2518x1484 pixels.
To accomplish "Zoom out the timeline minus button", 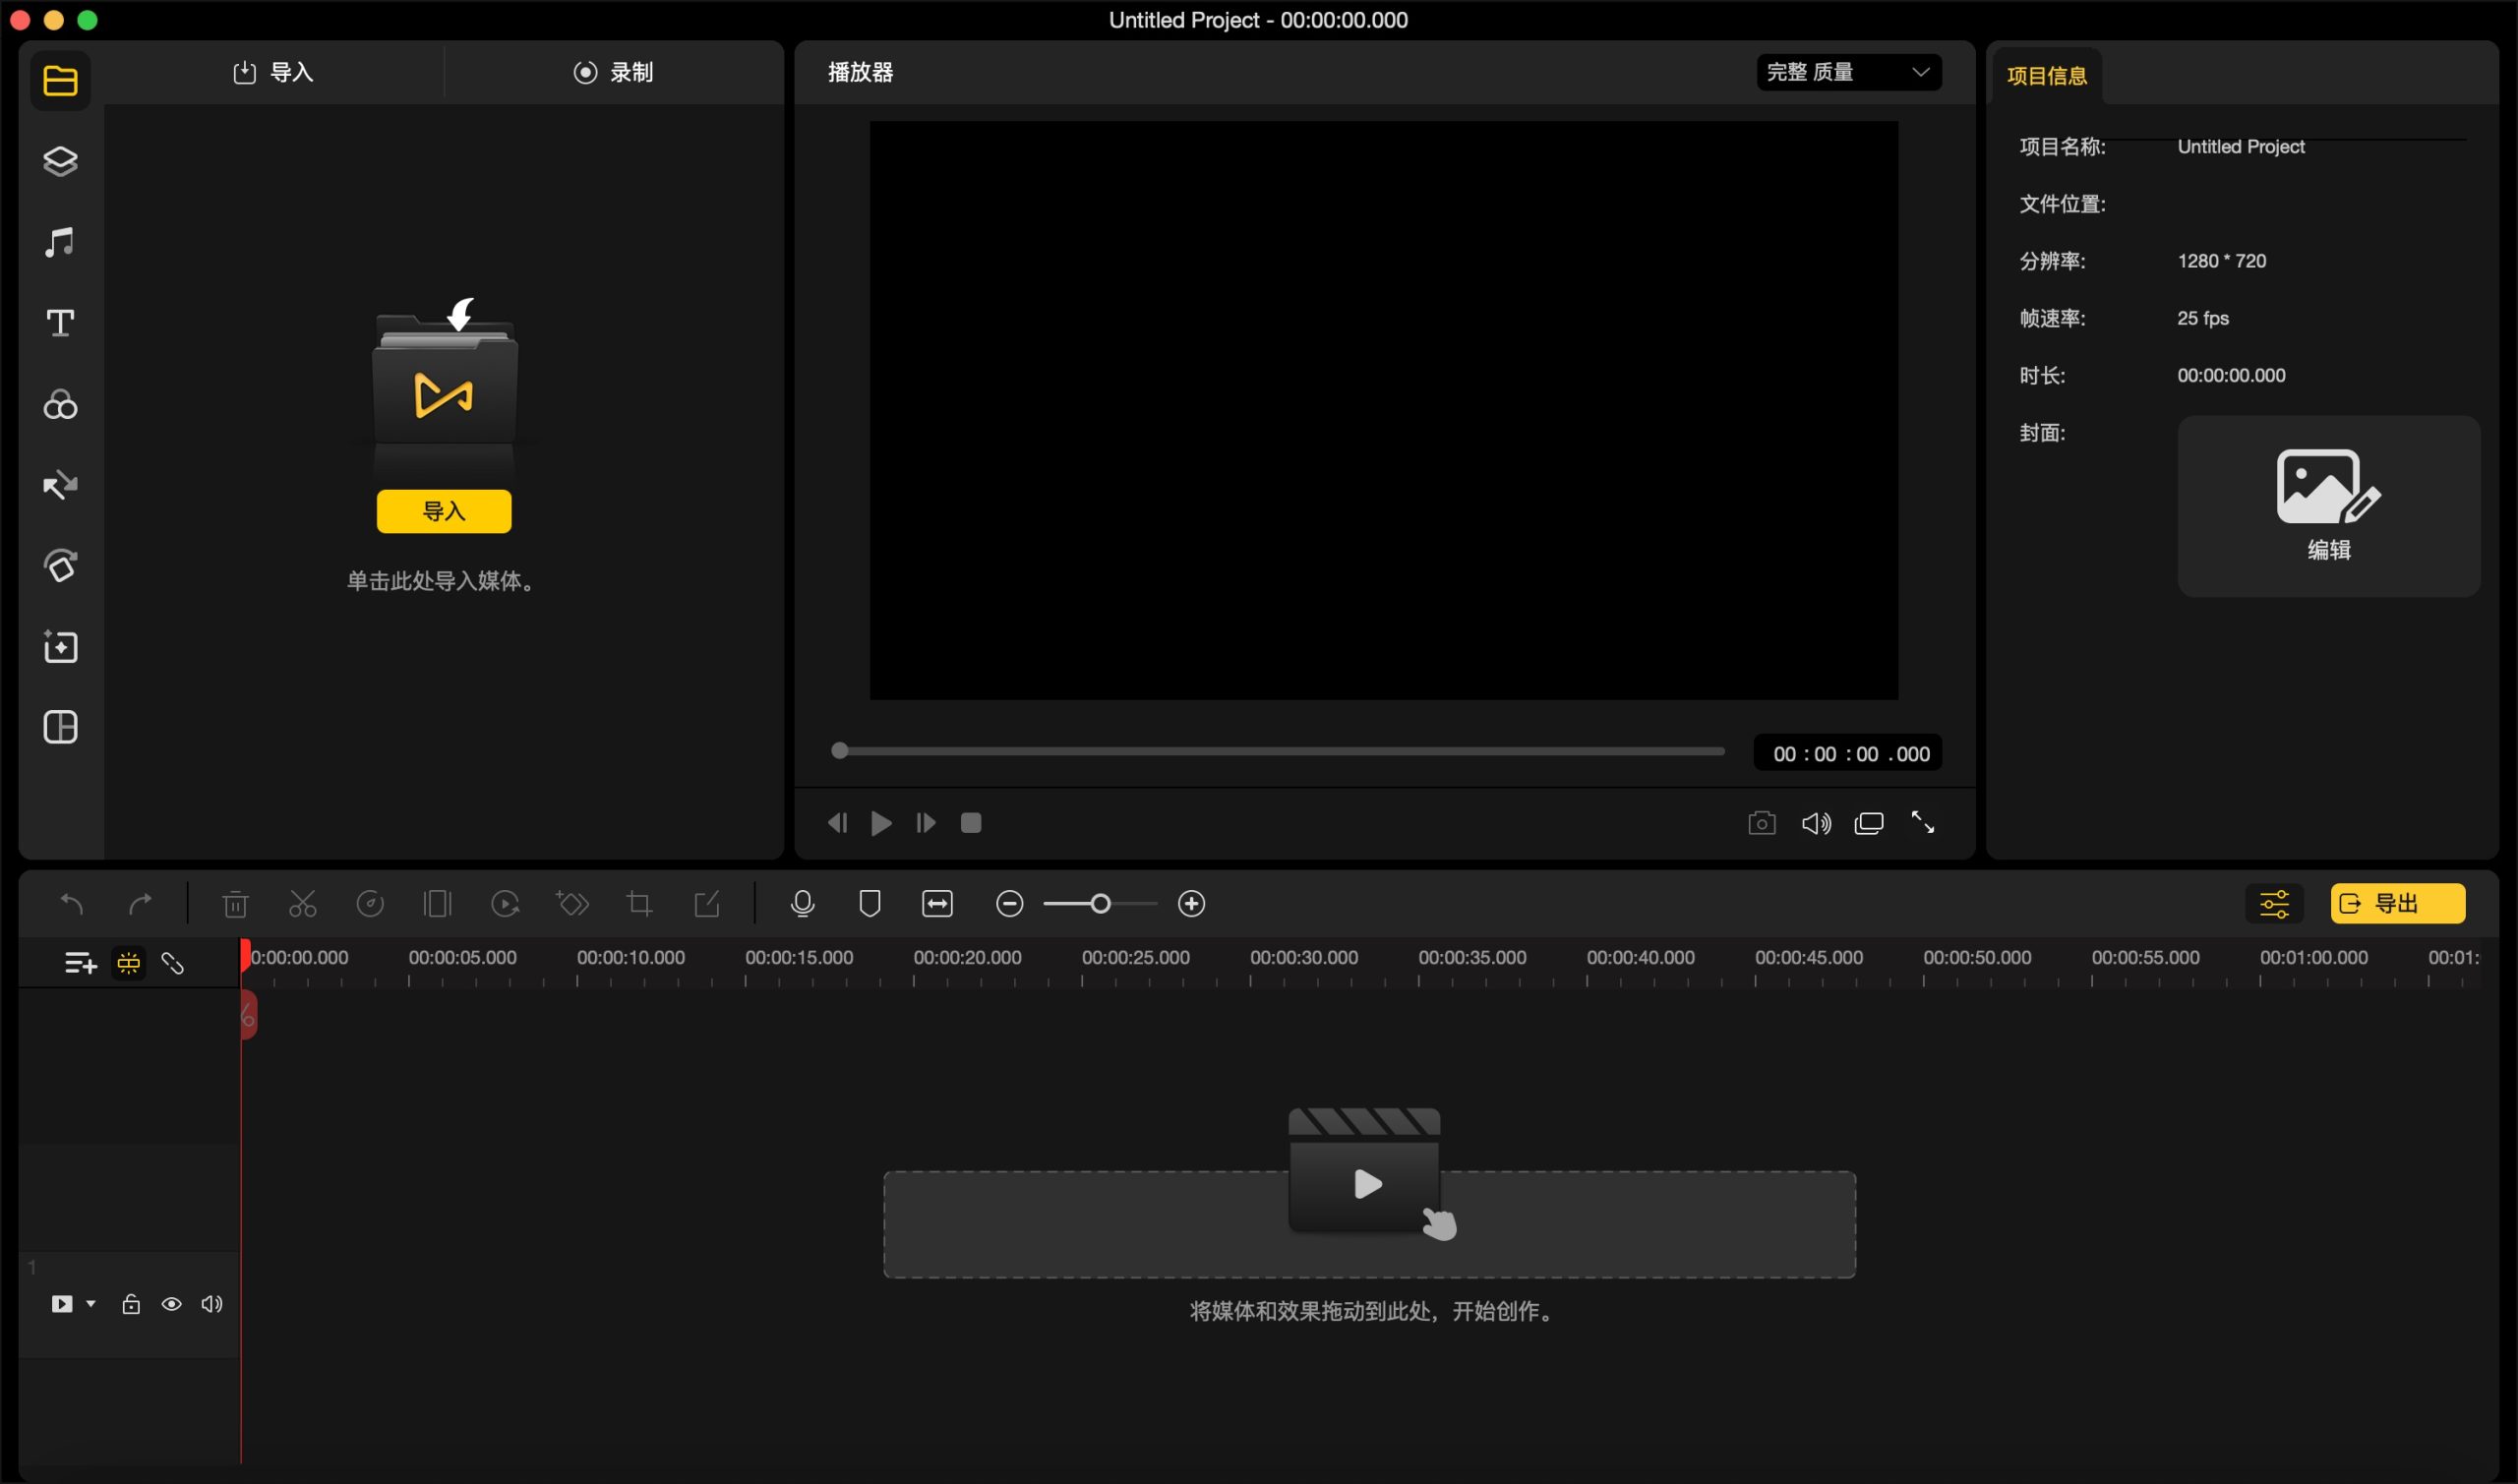I will pos(1010,904).
